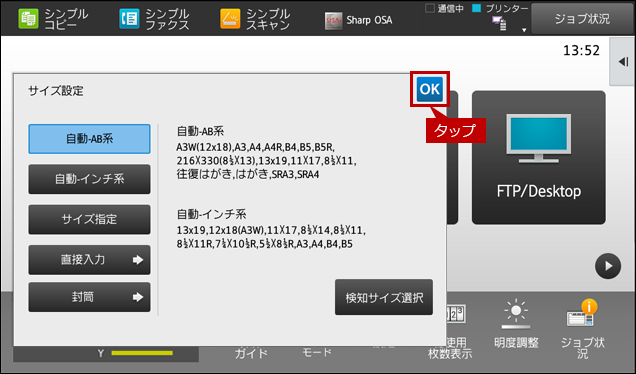Tap the 13:52 clock display

tap(581, 51)
